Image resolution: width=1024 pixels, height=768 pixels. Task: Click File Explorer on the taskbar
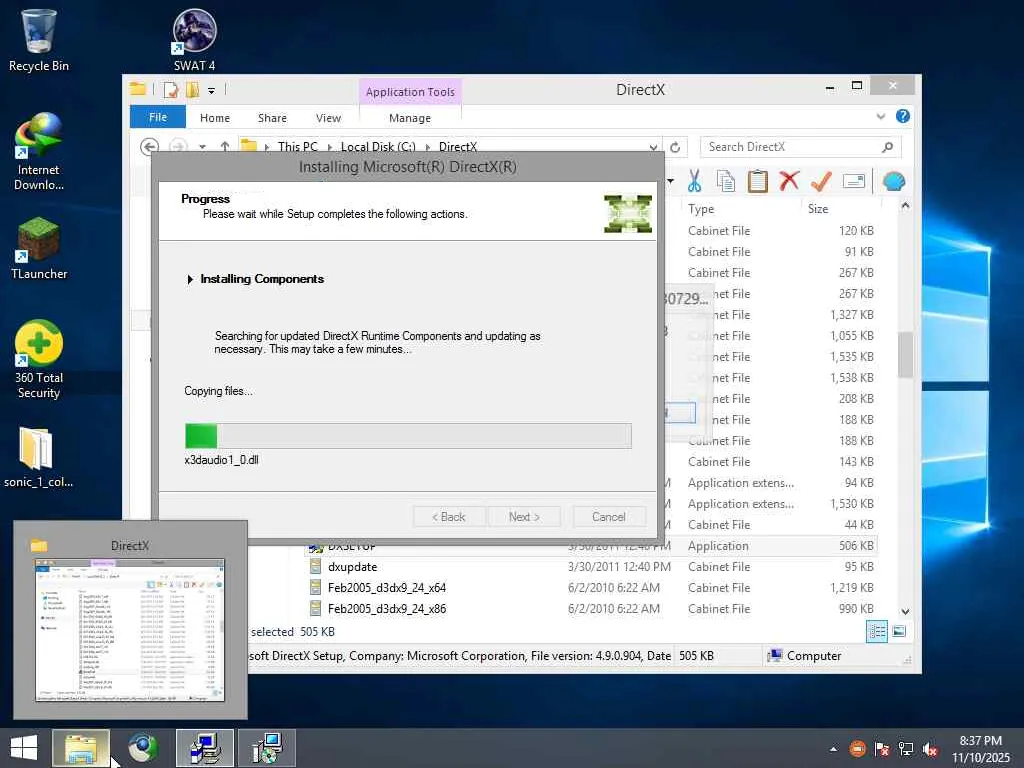(x=80, y=748)
